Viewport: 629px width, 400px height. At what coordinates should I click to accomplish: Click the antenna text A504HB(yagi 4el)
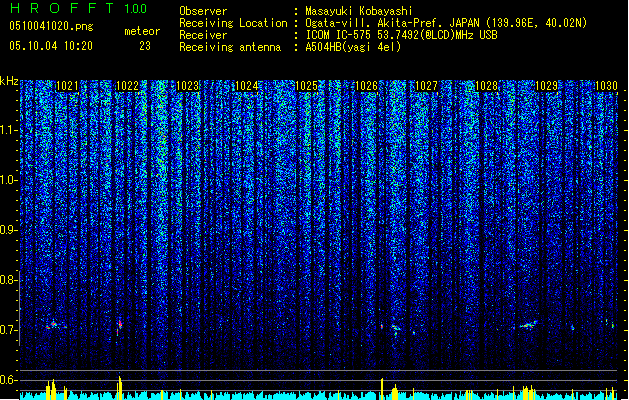click(353, 47)
